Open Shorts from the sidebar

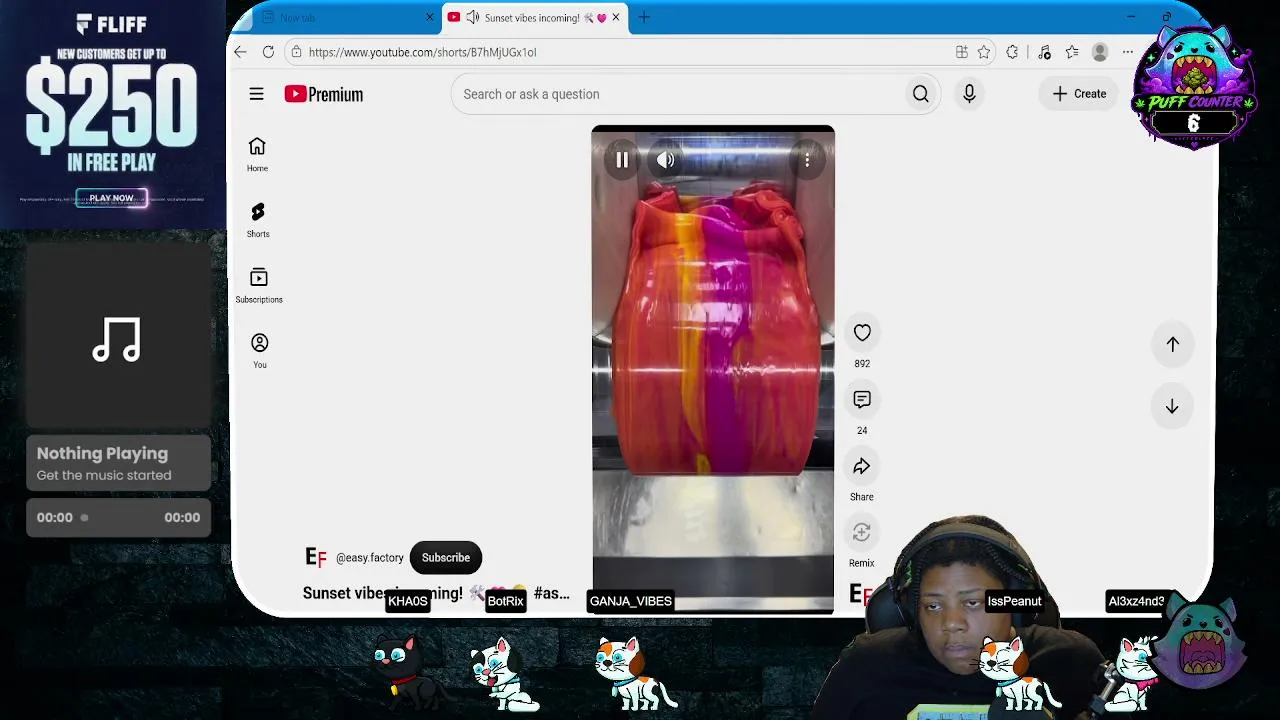pyautogui.click(x=258, y=220)
